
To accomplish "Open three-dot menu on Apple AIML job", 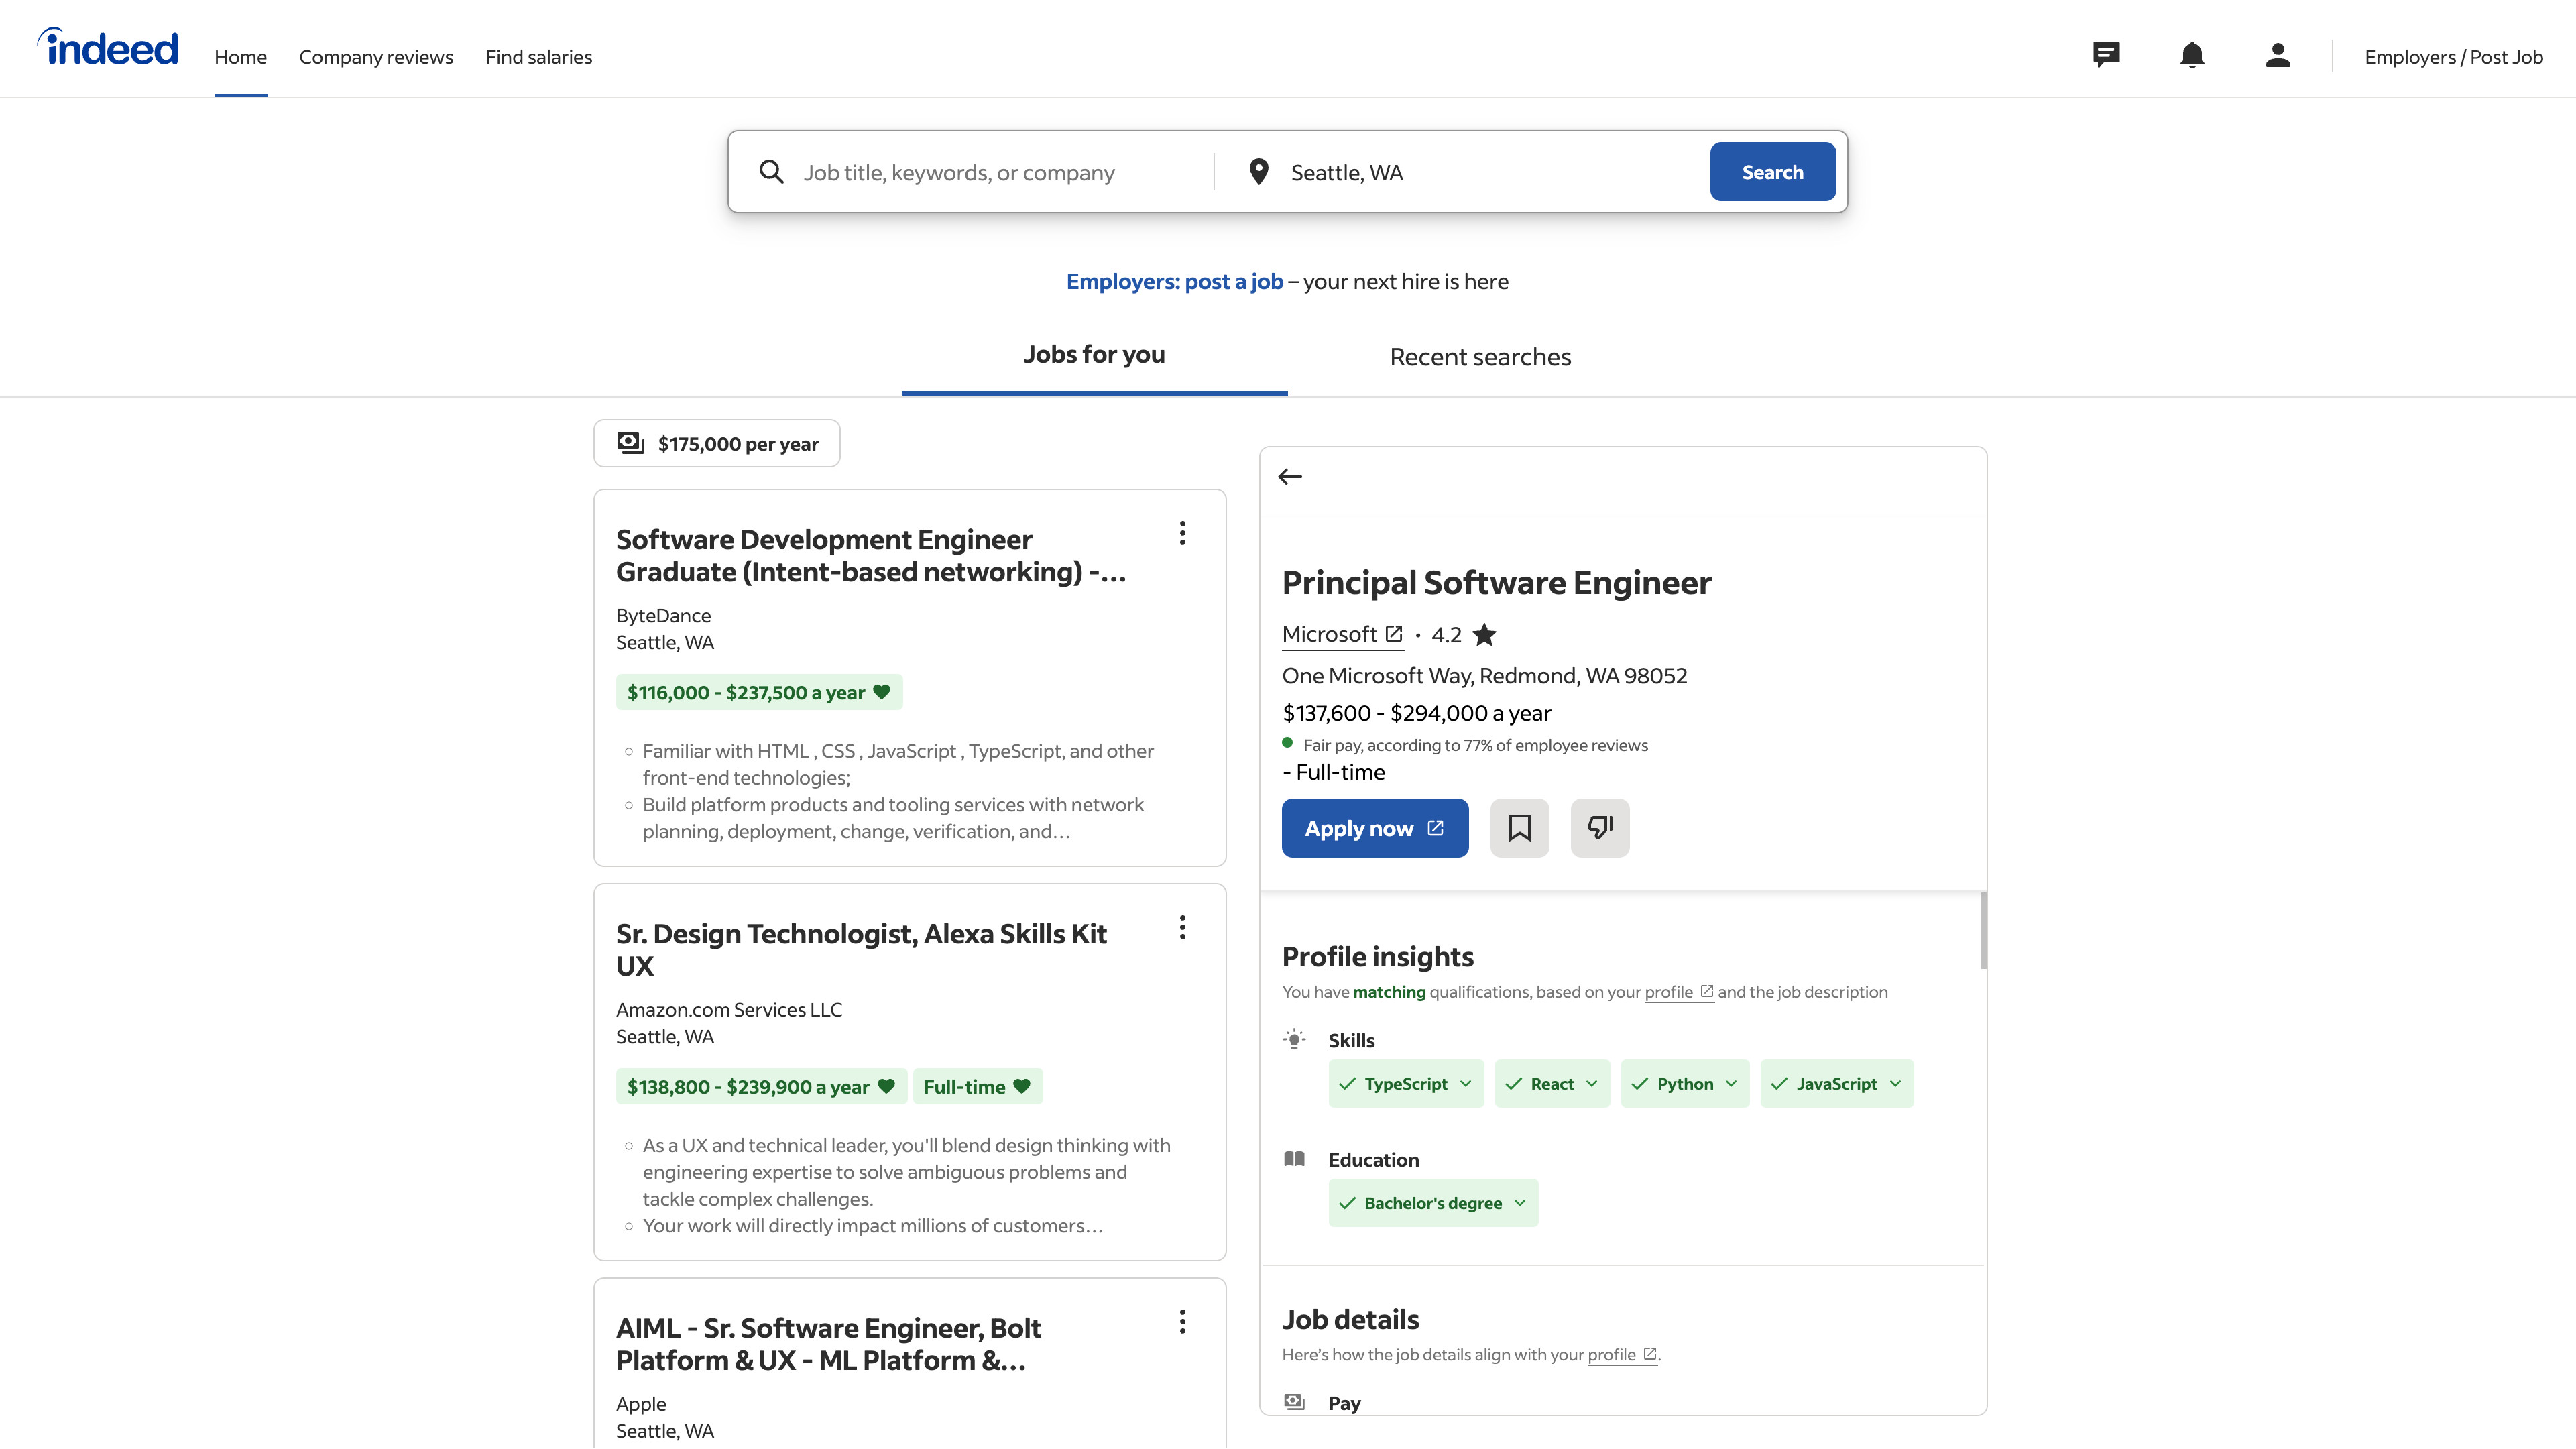I will (x=1182, y=1322).
